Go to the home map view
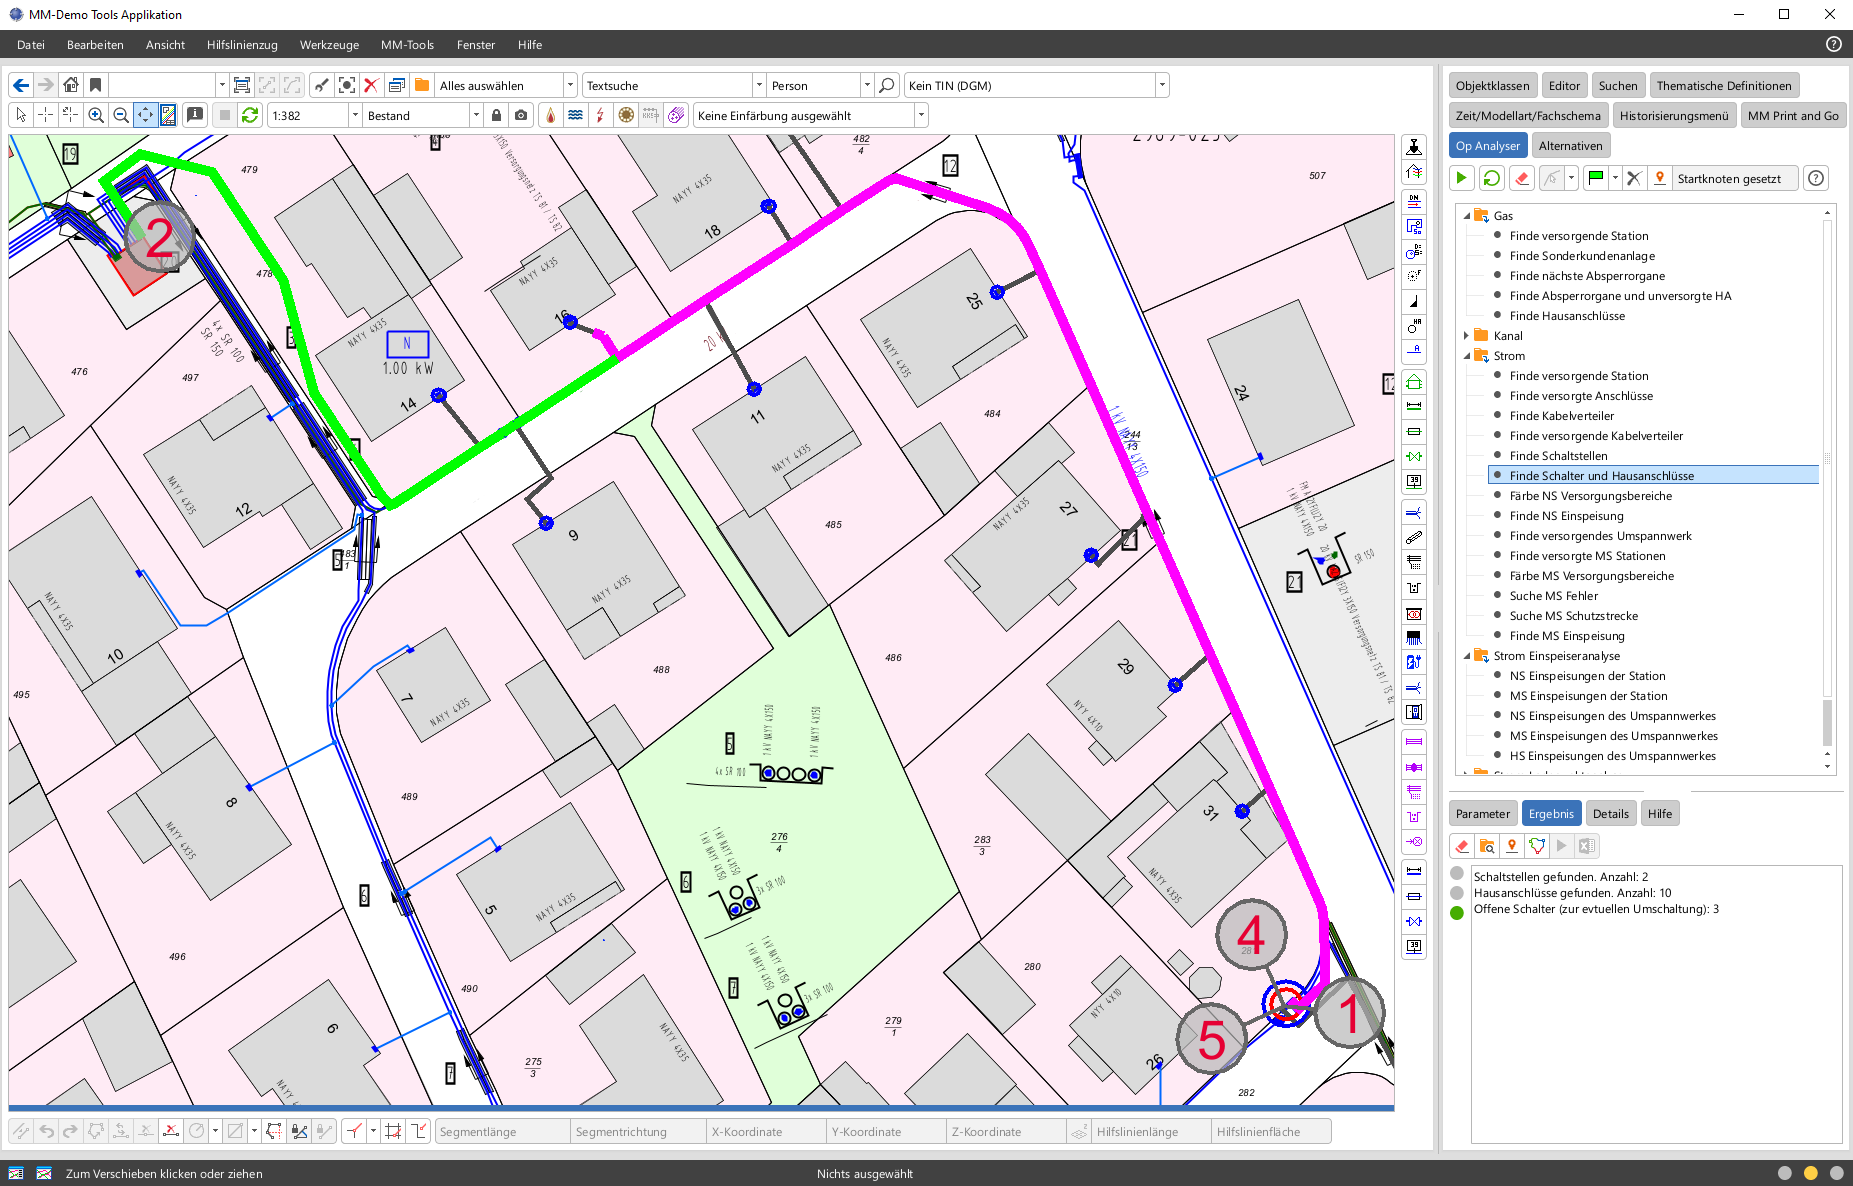 coord(70,85)
